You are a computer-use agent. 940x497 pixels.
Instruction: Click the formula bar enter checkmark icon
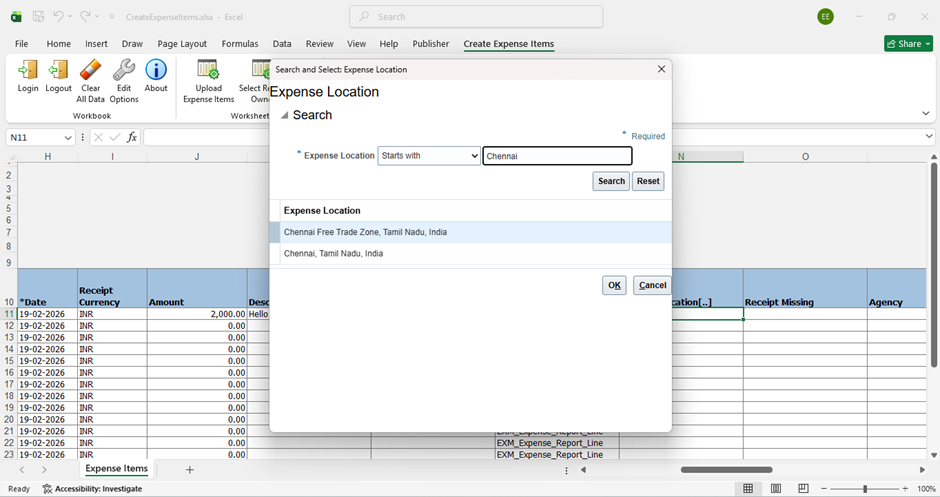(115, 137)
